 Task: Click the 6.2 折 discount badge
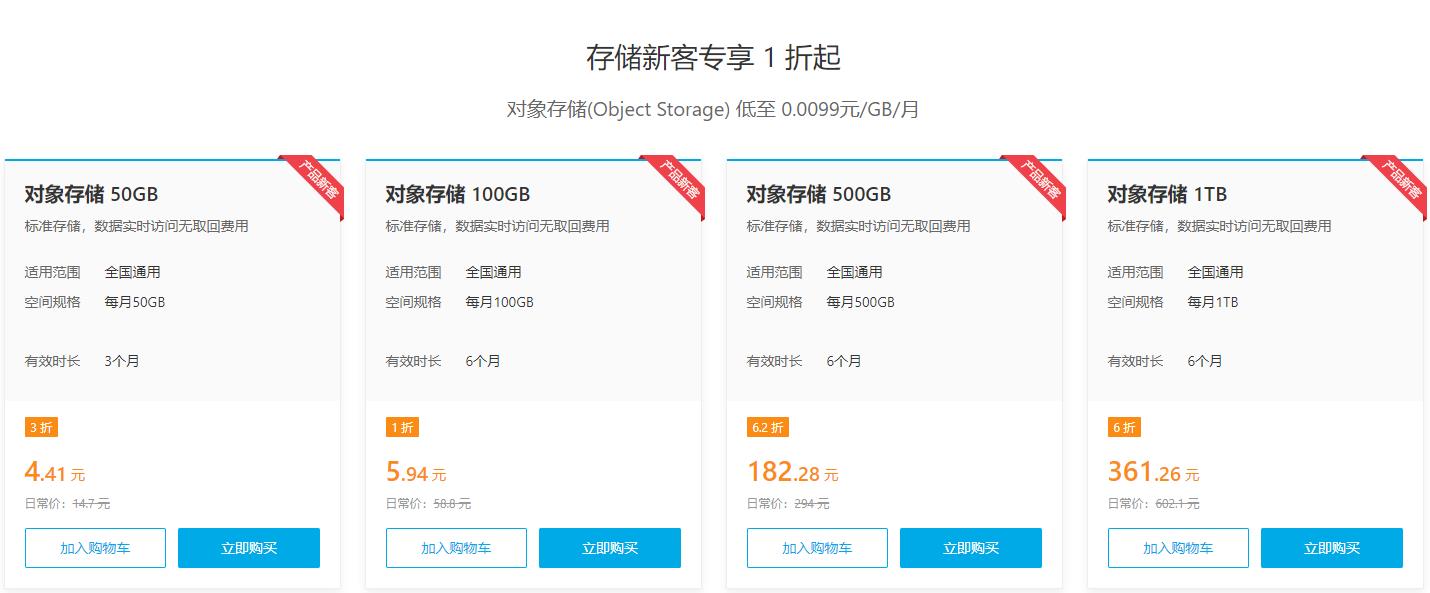click(768, 427)
